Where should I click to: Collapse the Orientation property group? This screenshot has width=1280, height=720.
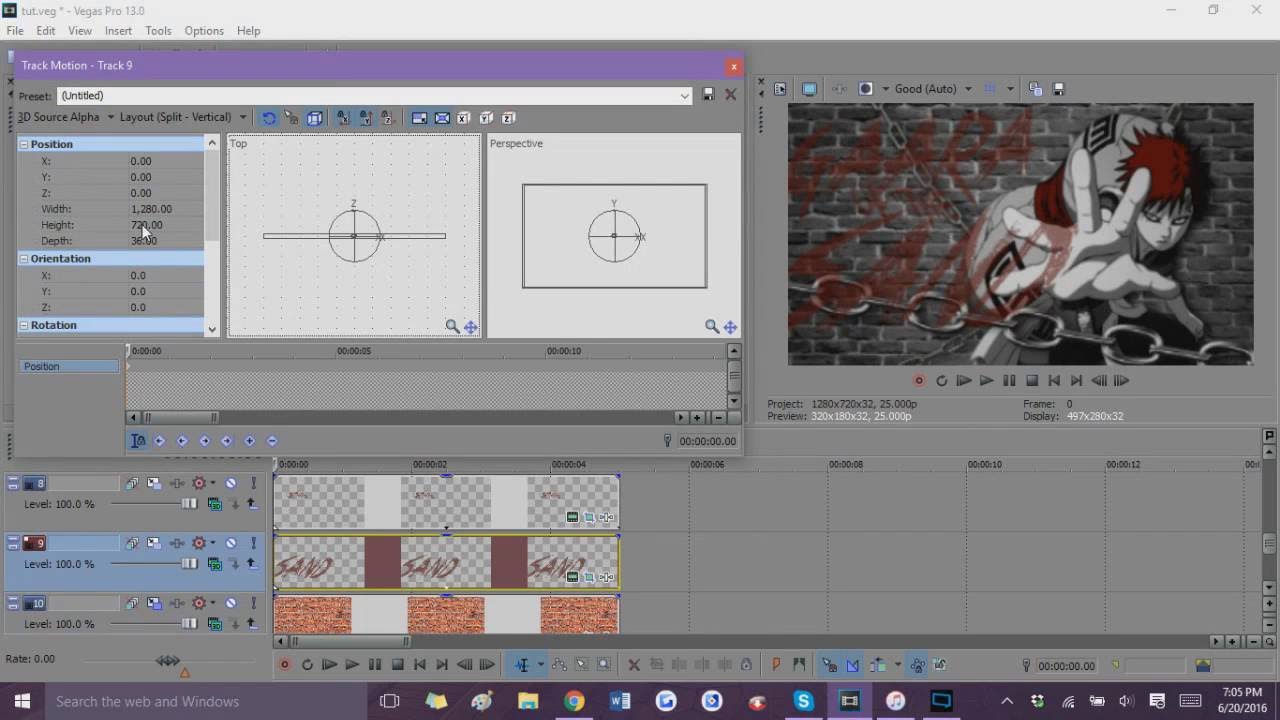(x=24, y=259)
